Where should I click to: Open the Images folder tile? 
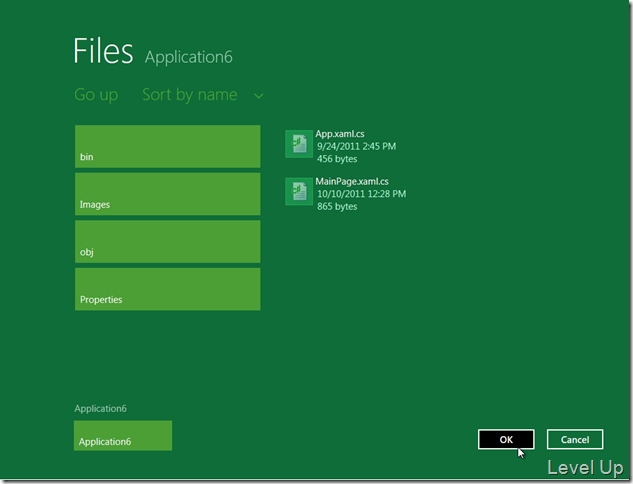pyautogui.click(x=168, y=194)
